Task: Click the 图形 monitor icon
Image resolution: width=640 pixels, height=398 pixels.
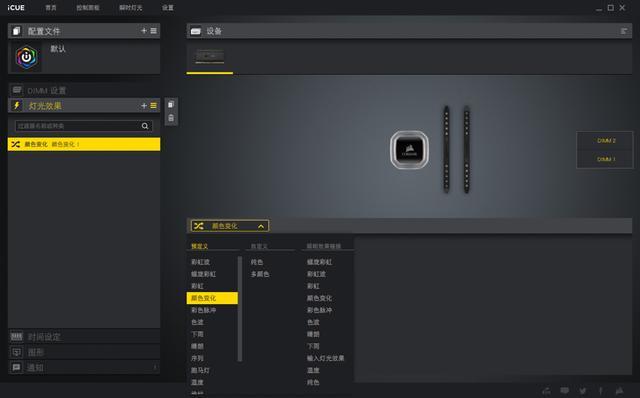Action: (x=17, y=352)
